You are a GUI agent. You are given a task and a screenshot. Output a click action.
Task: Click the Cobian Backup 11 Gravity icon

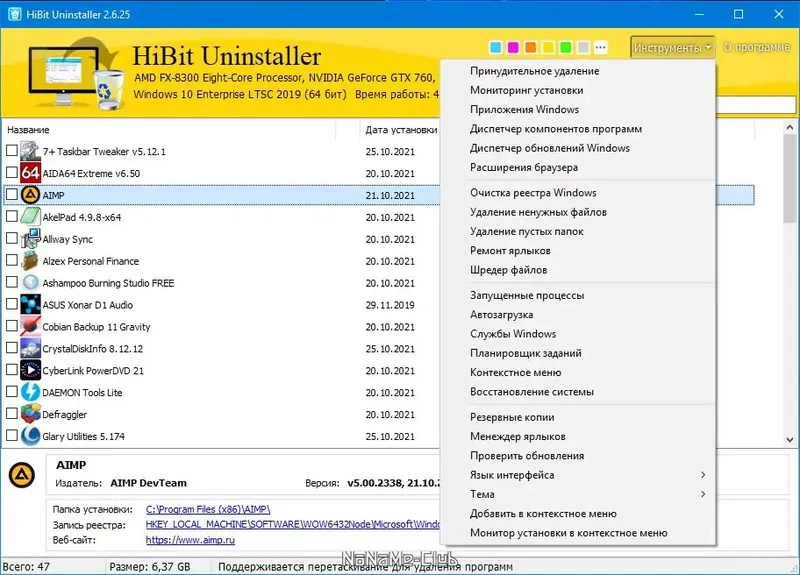30,327
